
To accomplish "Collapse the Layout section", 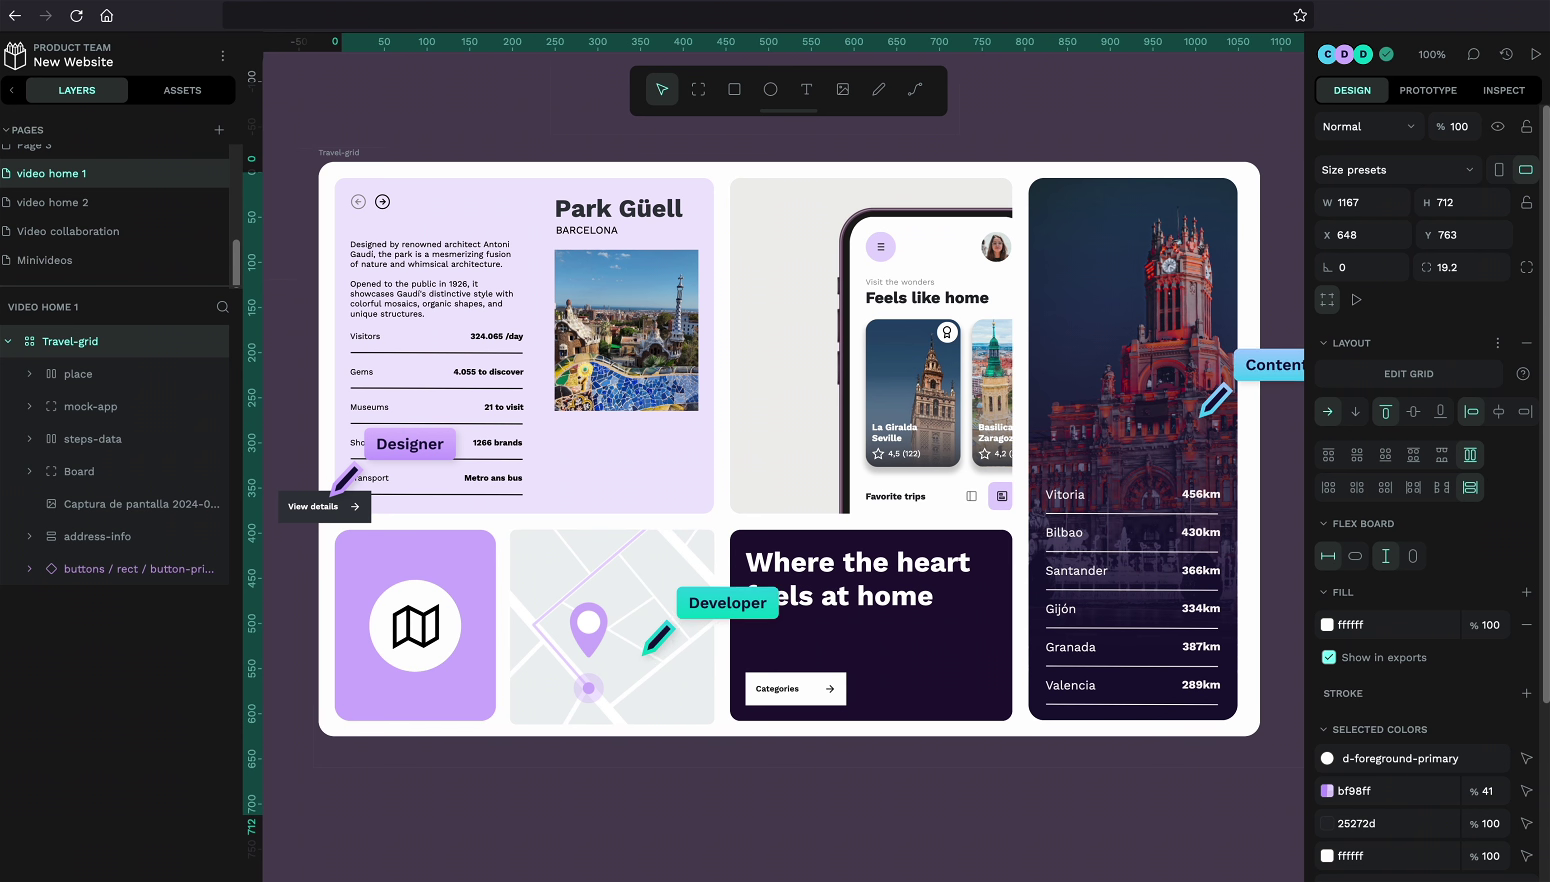I will tap(1324, 343).
